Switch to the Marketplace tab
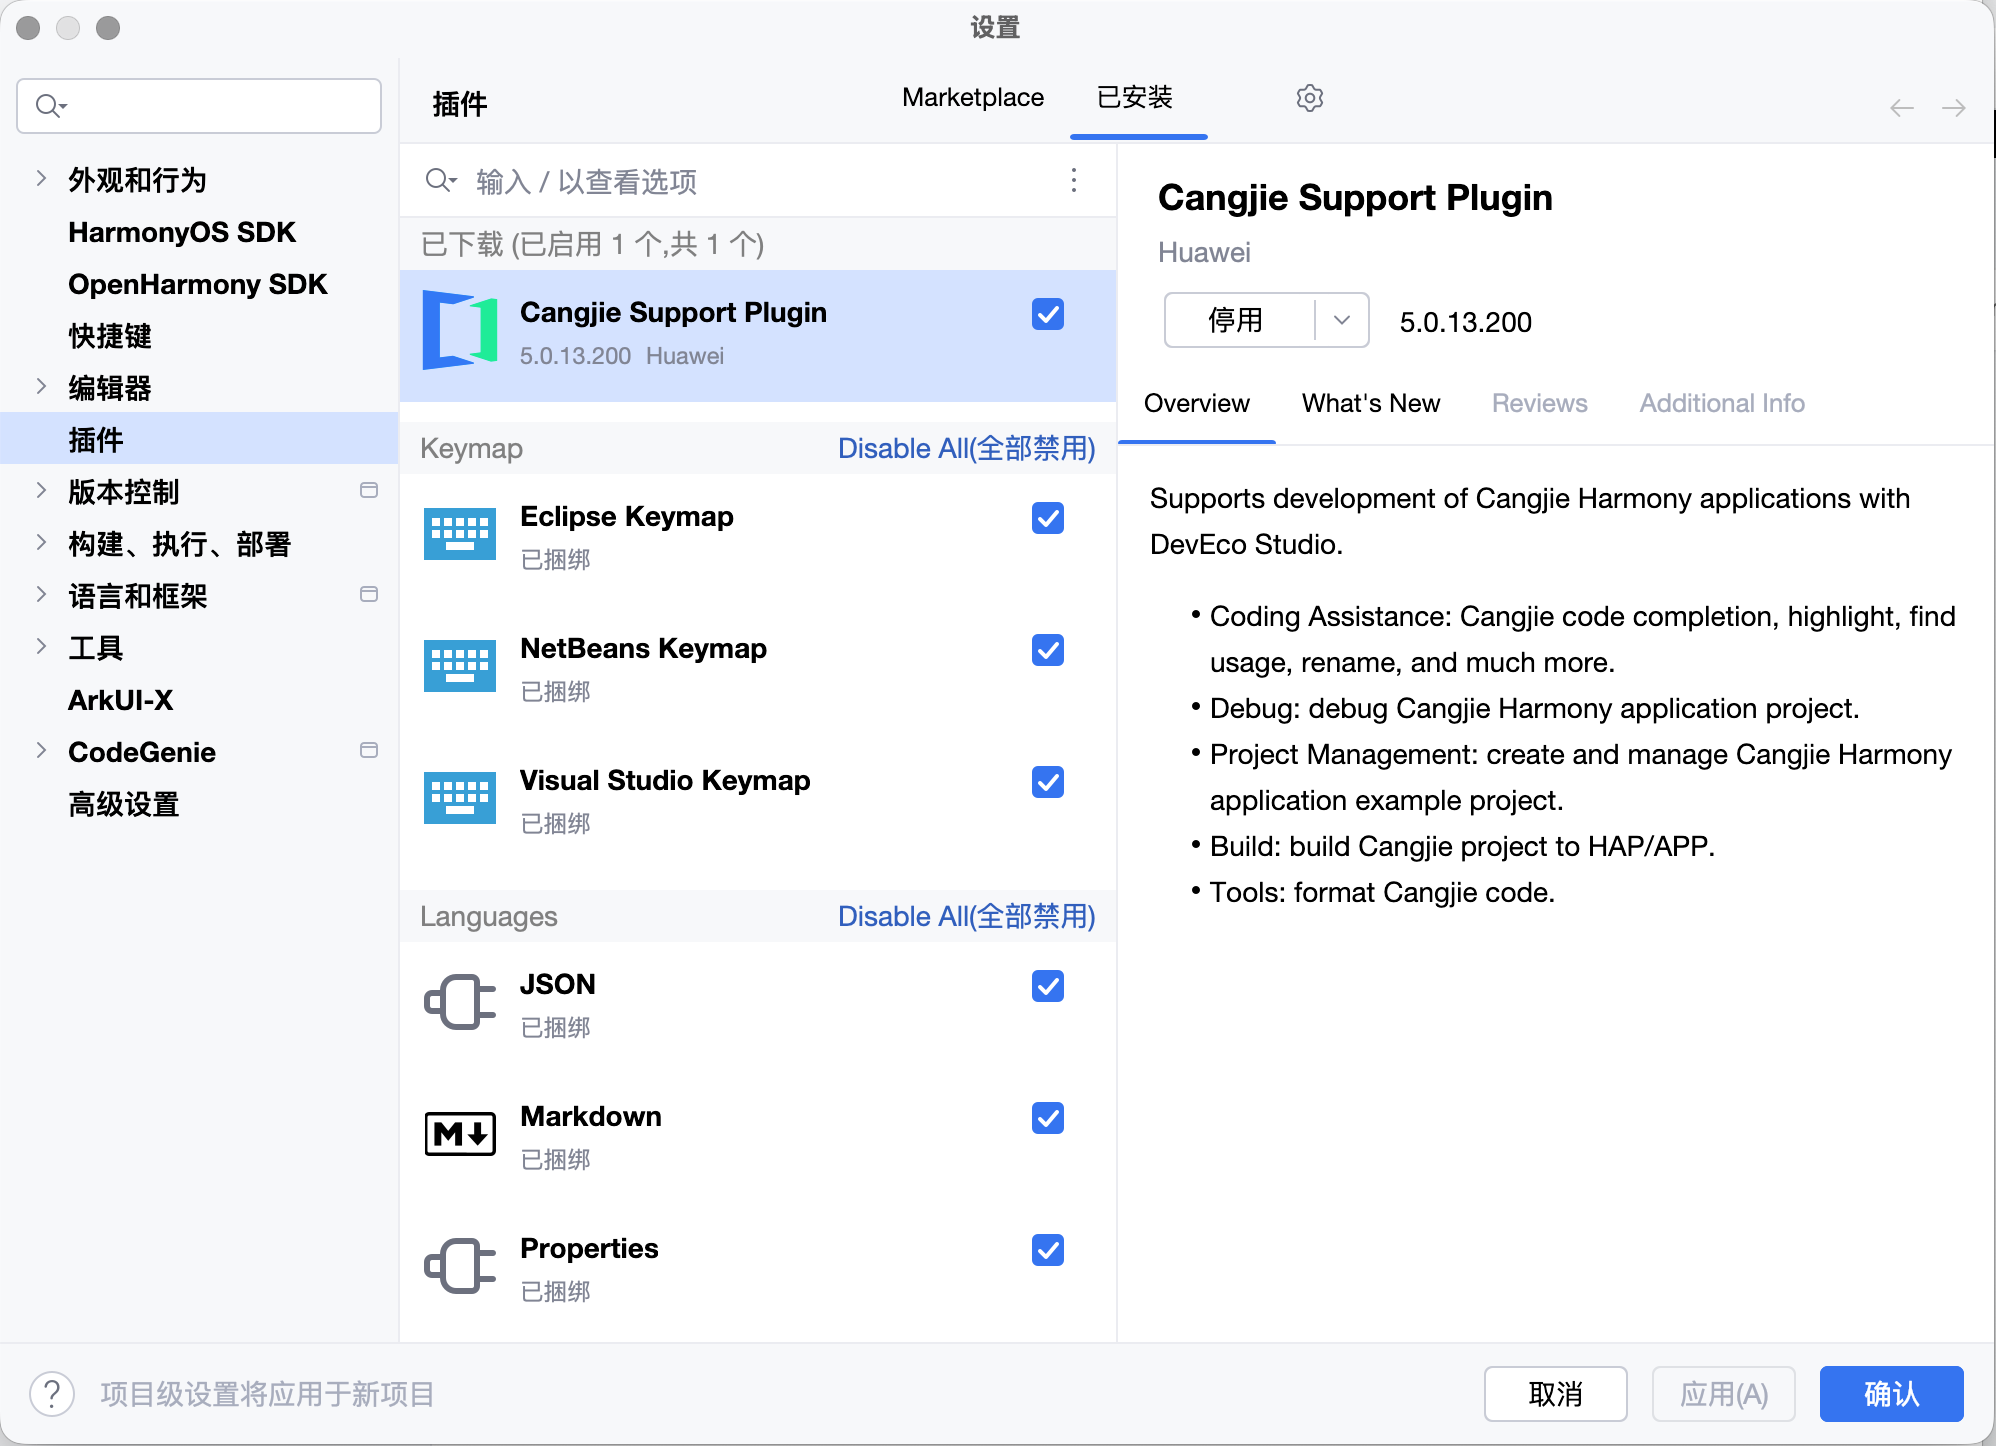This screenshot has width=1996, height=1446. click(x=972, y=98)
